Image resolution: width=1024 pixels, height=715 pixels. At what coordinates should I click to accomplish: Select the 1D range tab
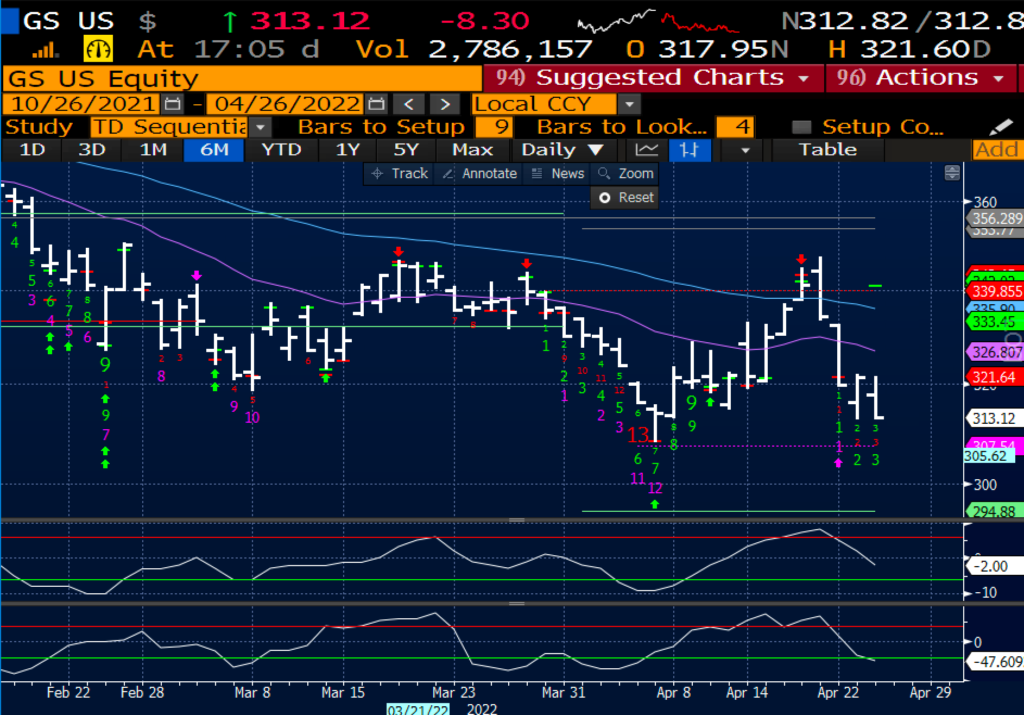pos(32,150)
